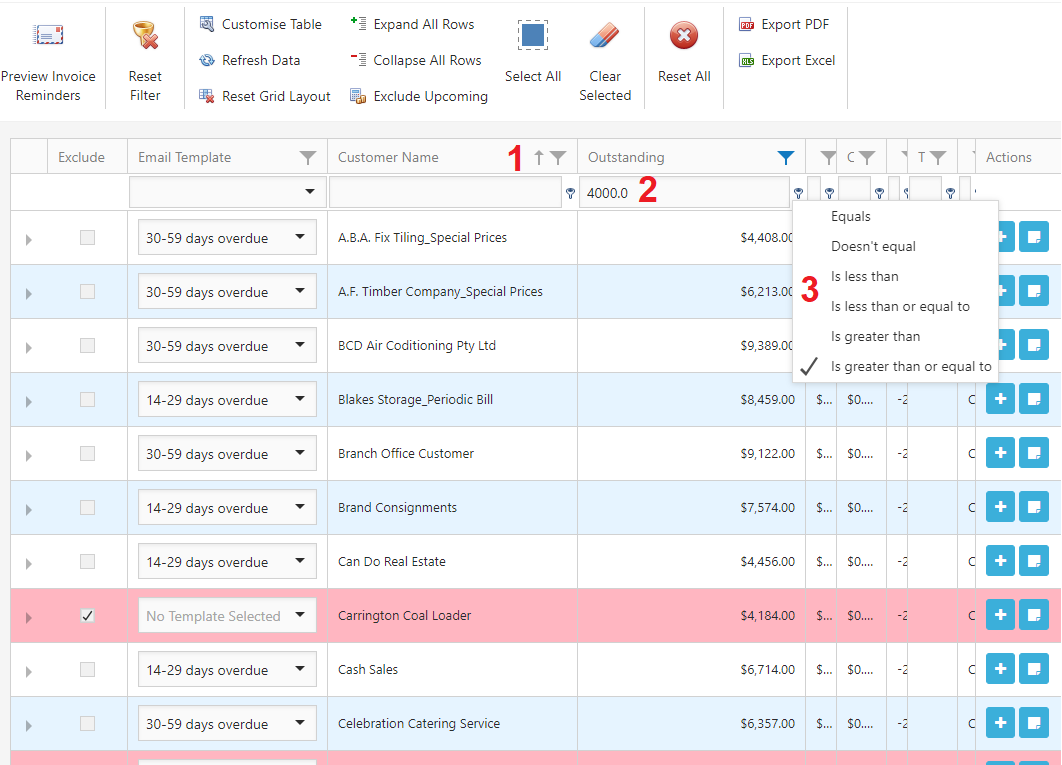This screenshot has width=1062, height=765.
Task: Tick Exclude for Brand Consignments
Action: pos(87,508)
